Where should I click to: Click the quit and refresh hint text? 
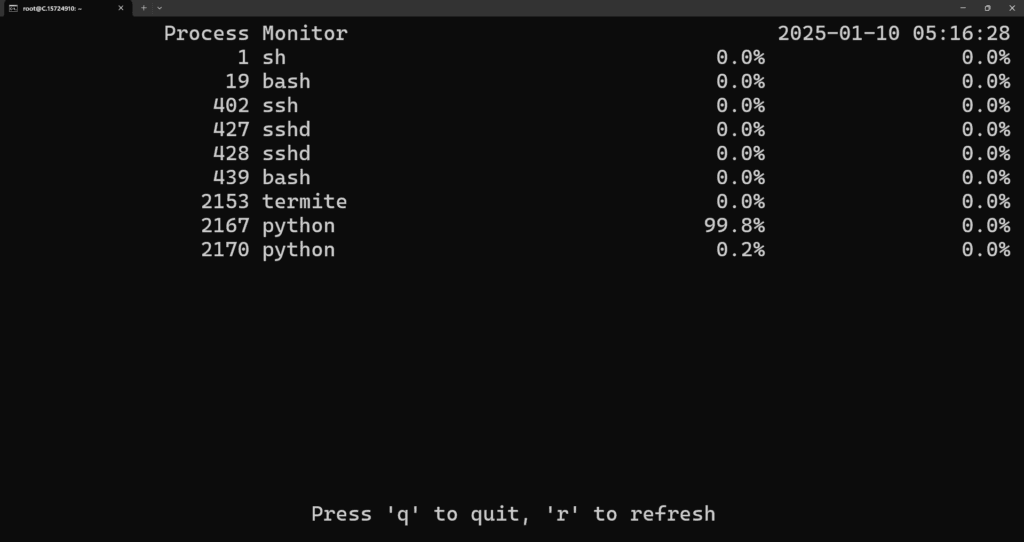point(513,514)
